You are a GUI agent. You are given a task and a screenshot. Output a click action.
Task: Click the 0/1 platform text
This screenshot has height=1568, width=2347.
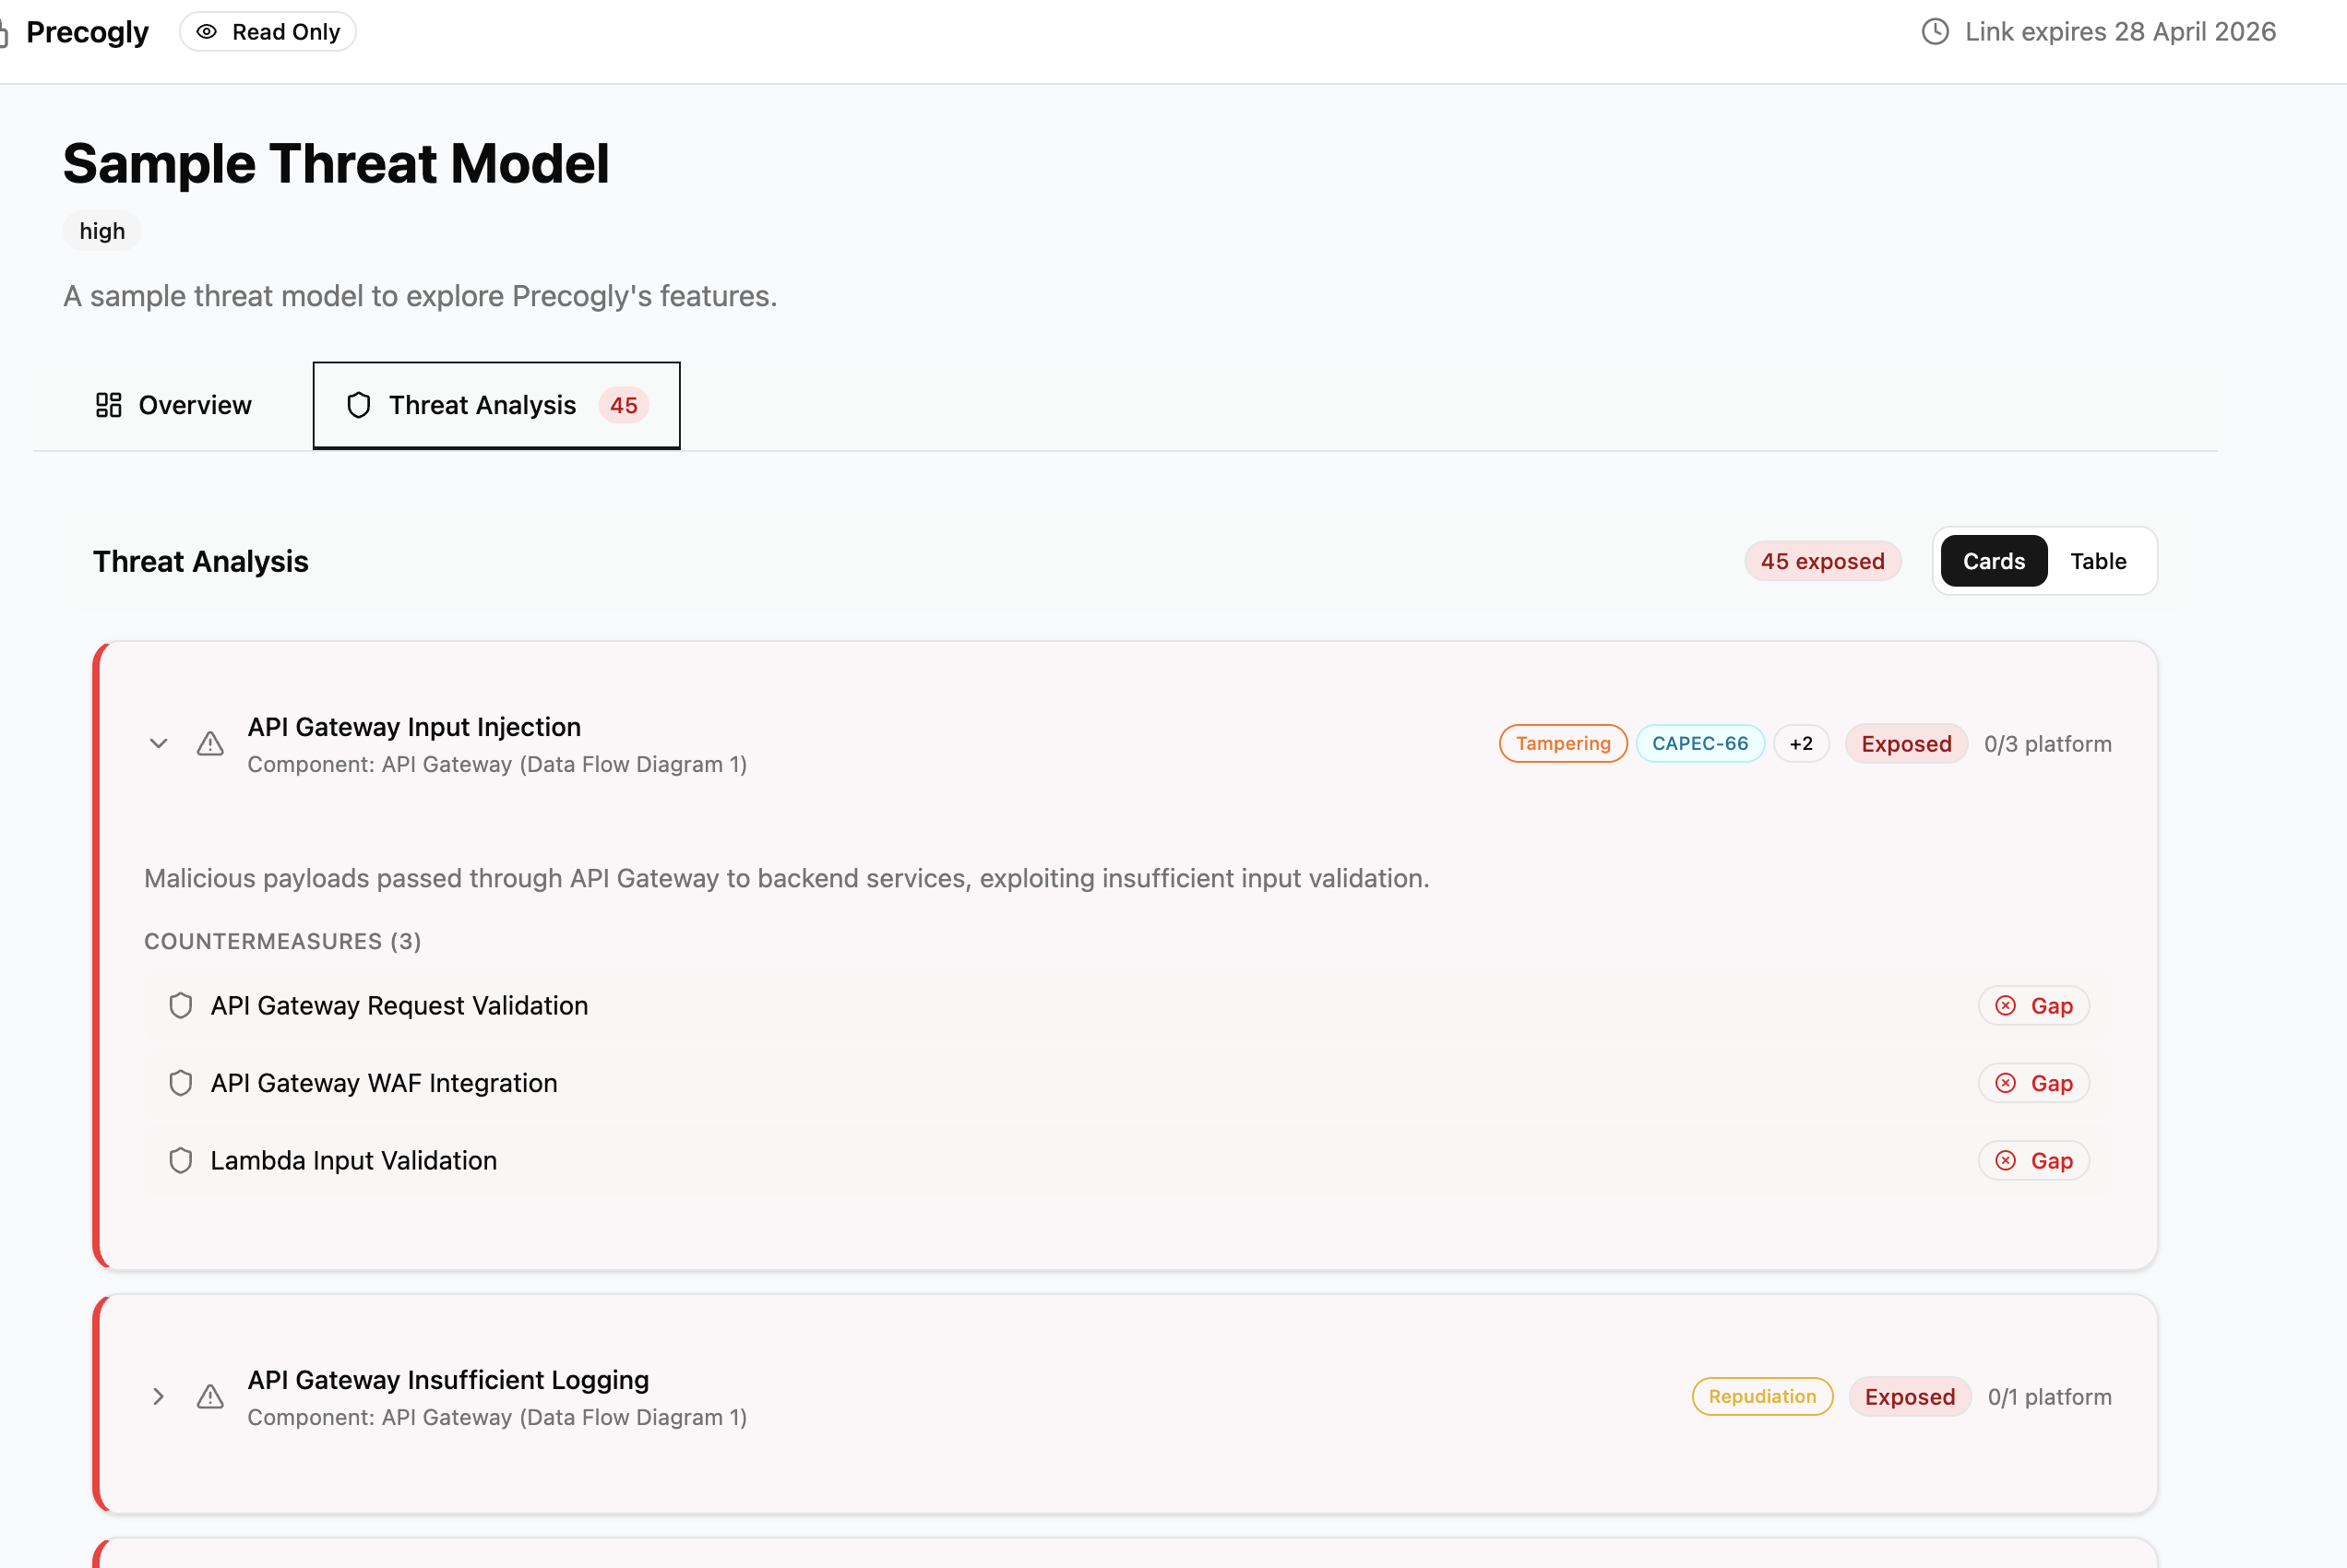(x=2049, y=1397)
